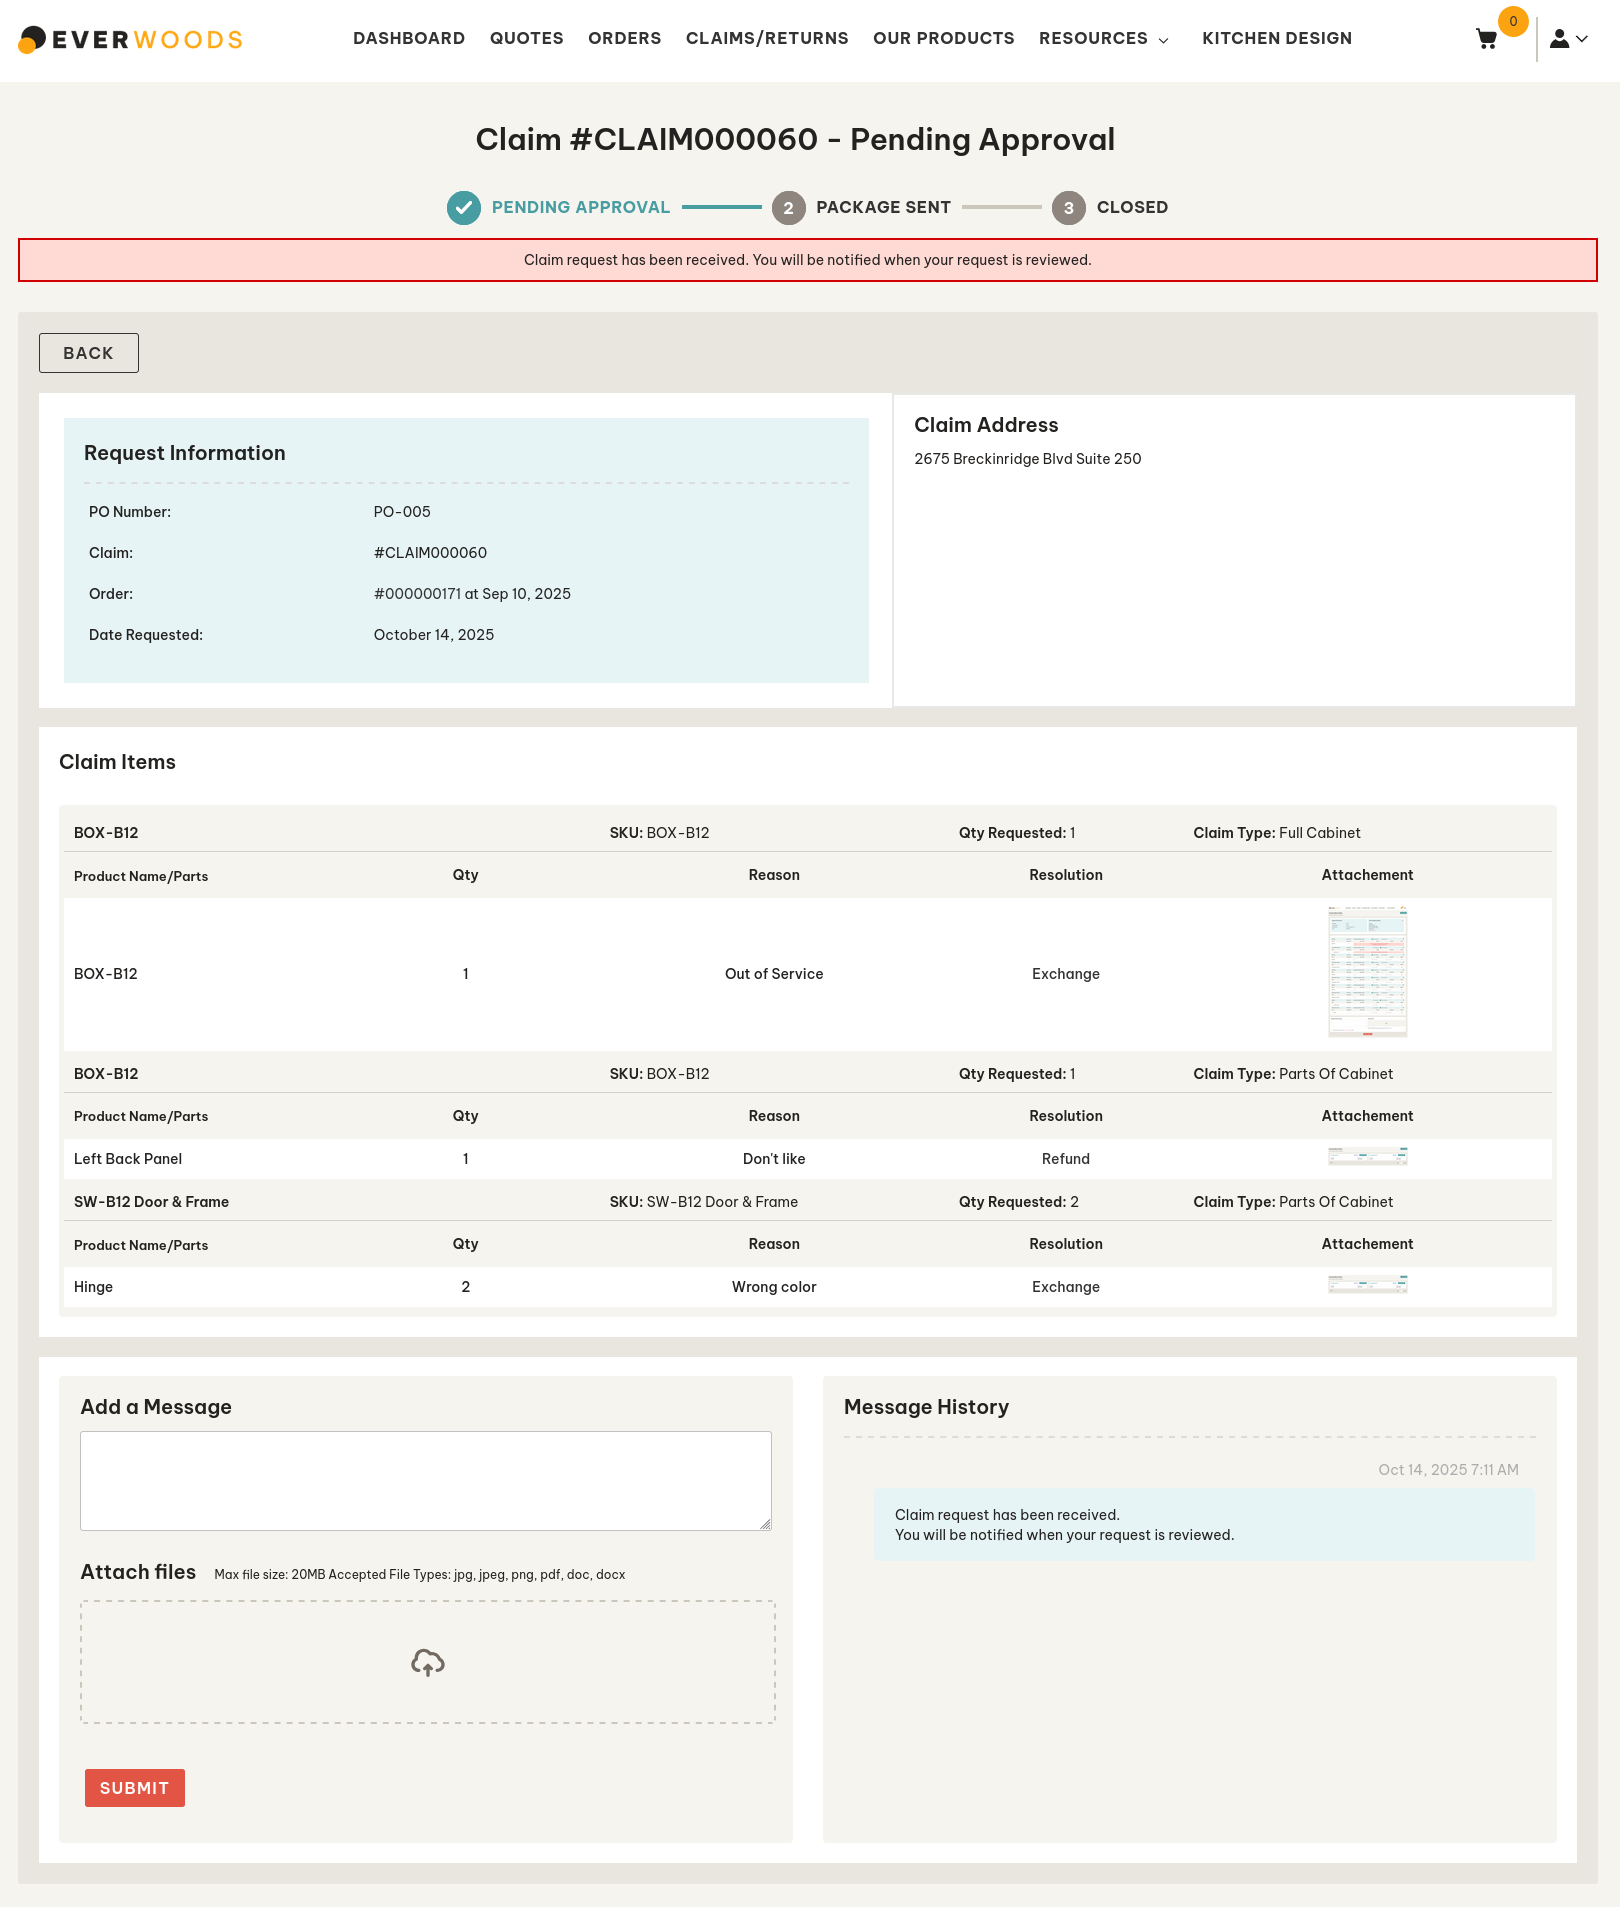Go to the Dashboard page

coord(408,39)
